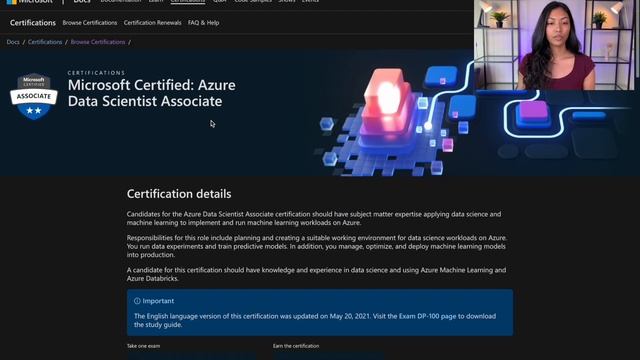Click the paragraph starting 'Candidates for the Azure'
This screenshot has width=640, height=360.
(x=314, y=218)
